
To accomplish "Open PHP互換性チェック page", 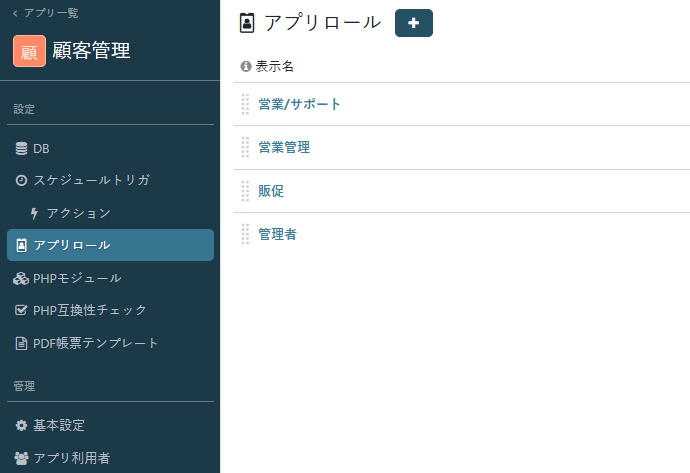I will pos(89,310).
